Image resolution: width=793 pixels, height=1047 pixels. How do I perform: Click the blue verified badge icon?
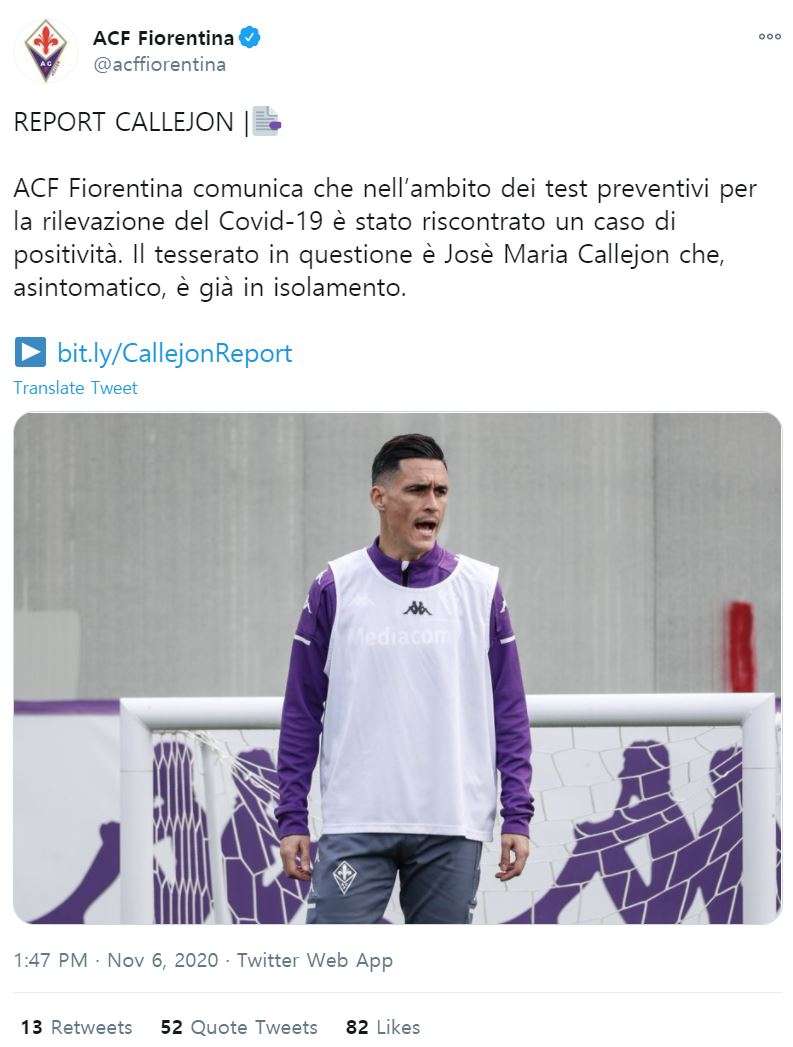point(250,37)
